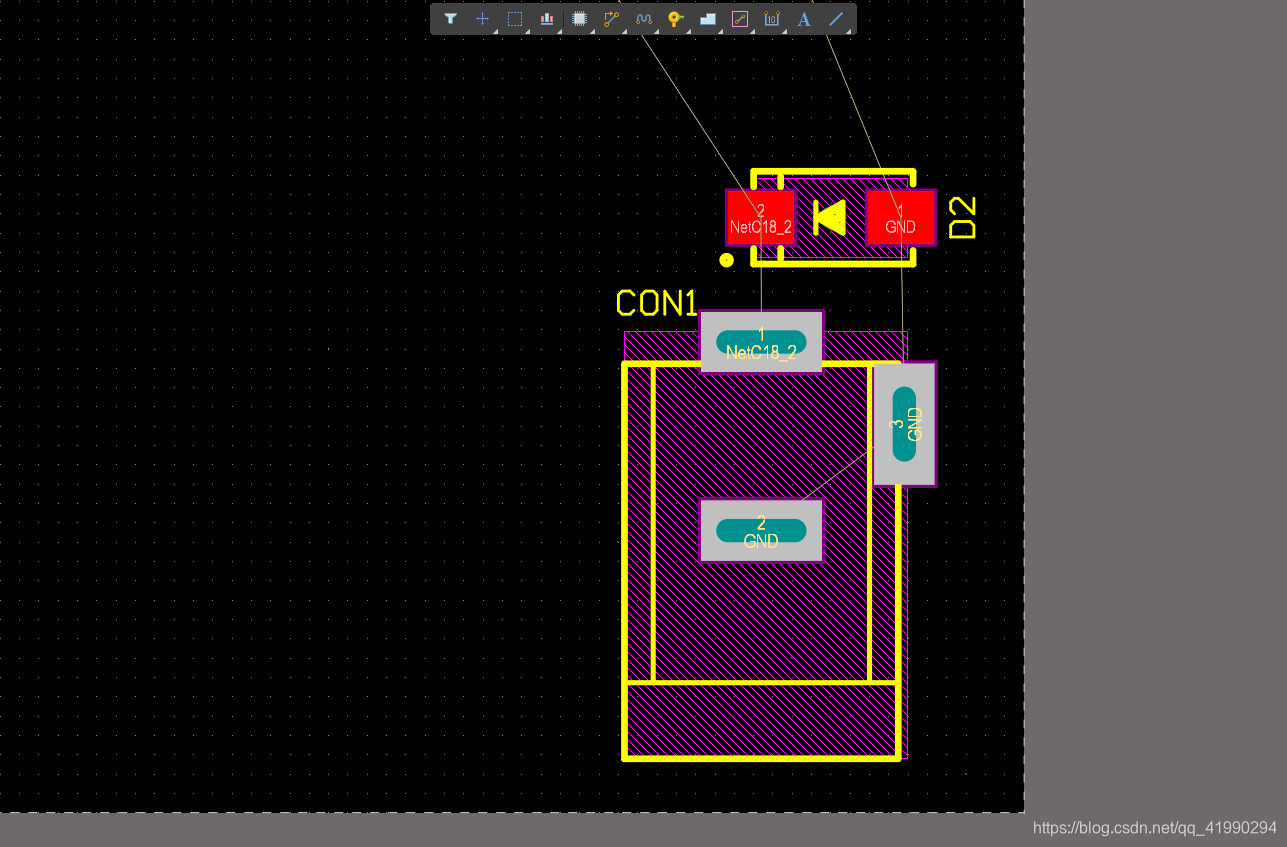Viewport: 1287px width, 847px height.
Task: Click the CON1 designator label
Action: pyautogui.click(x=656, y=303)
